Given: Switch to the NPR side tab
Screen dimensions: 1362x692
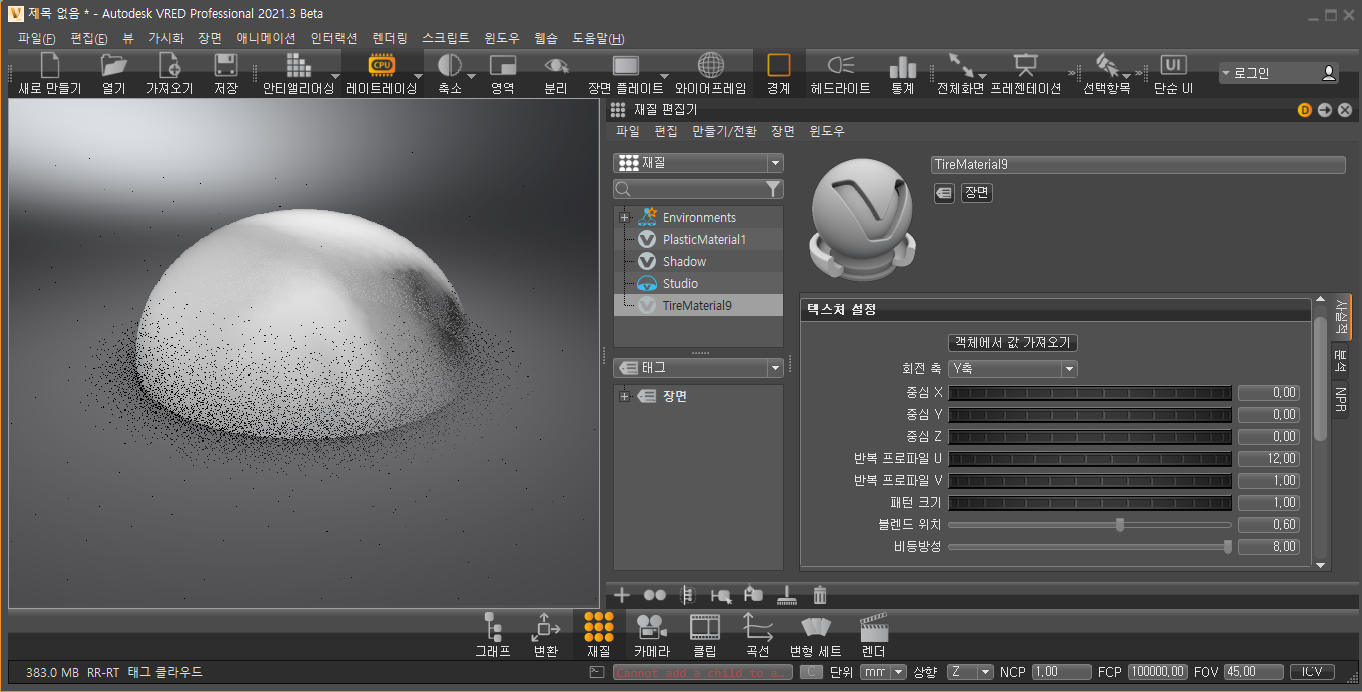Looking at the screenshot, I should pos(1341,398).
